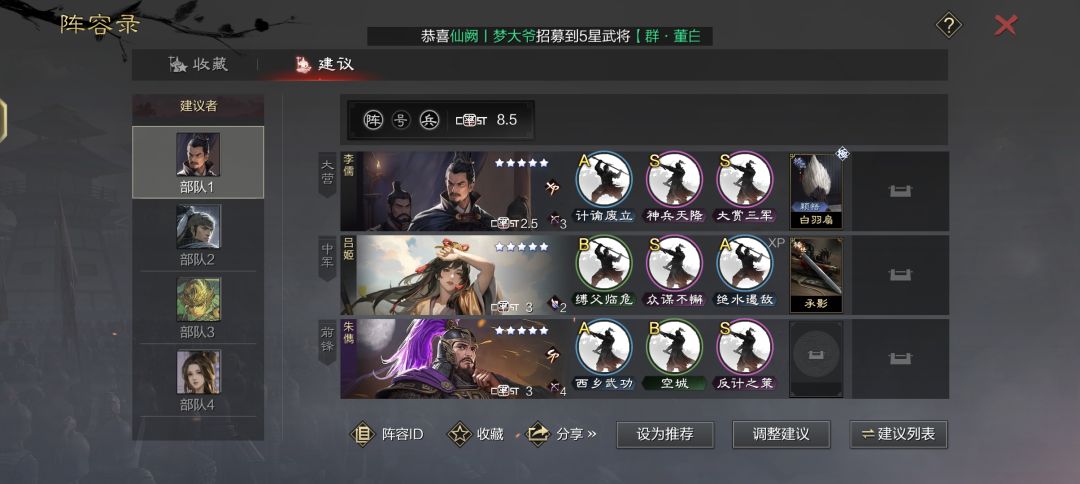Click 李儒's empty second equipment slot
This screenshot has width=1080, height=484.
coord(900,191)
